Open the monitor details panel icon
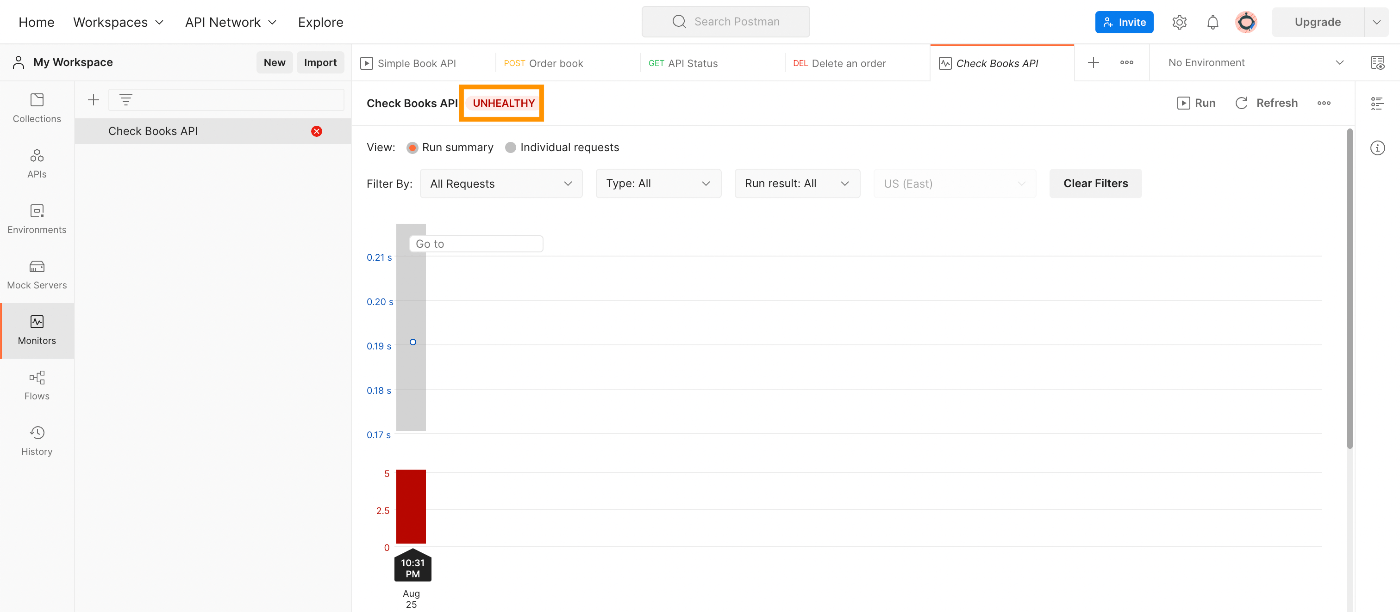 [1377, 103]
